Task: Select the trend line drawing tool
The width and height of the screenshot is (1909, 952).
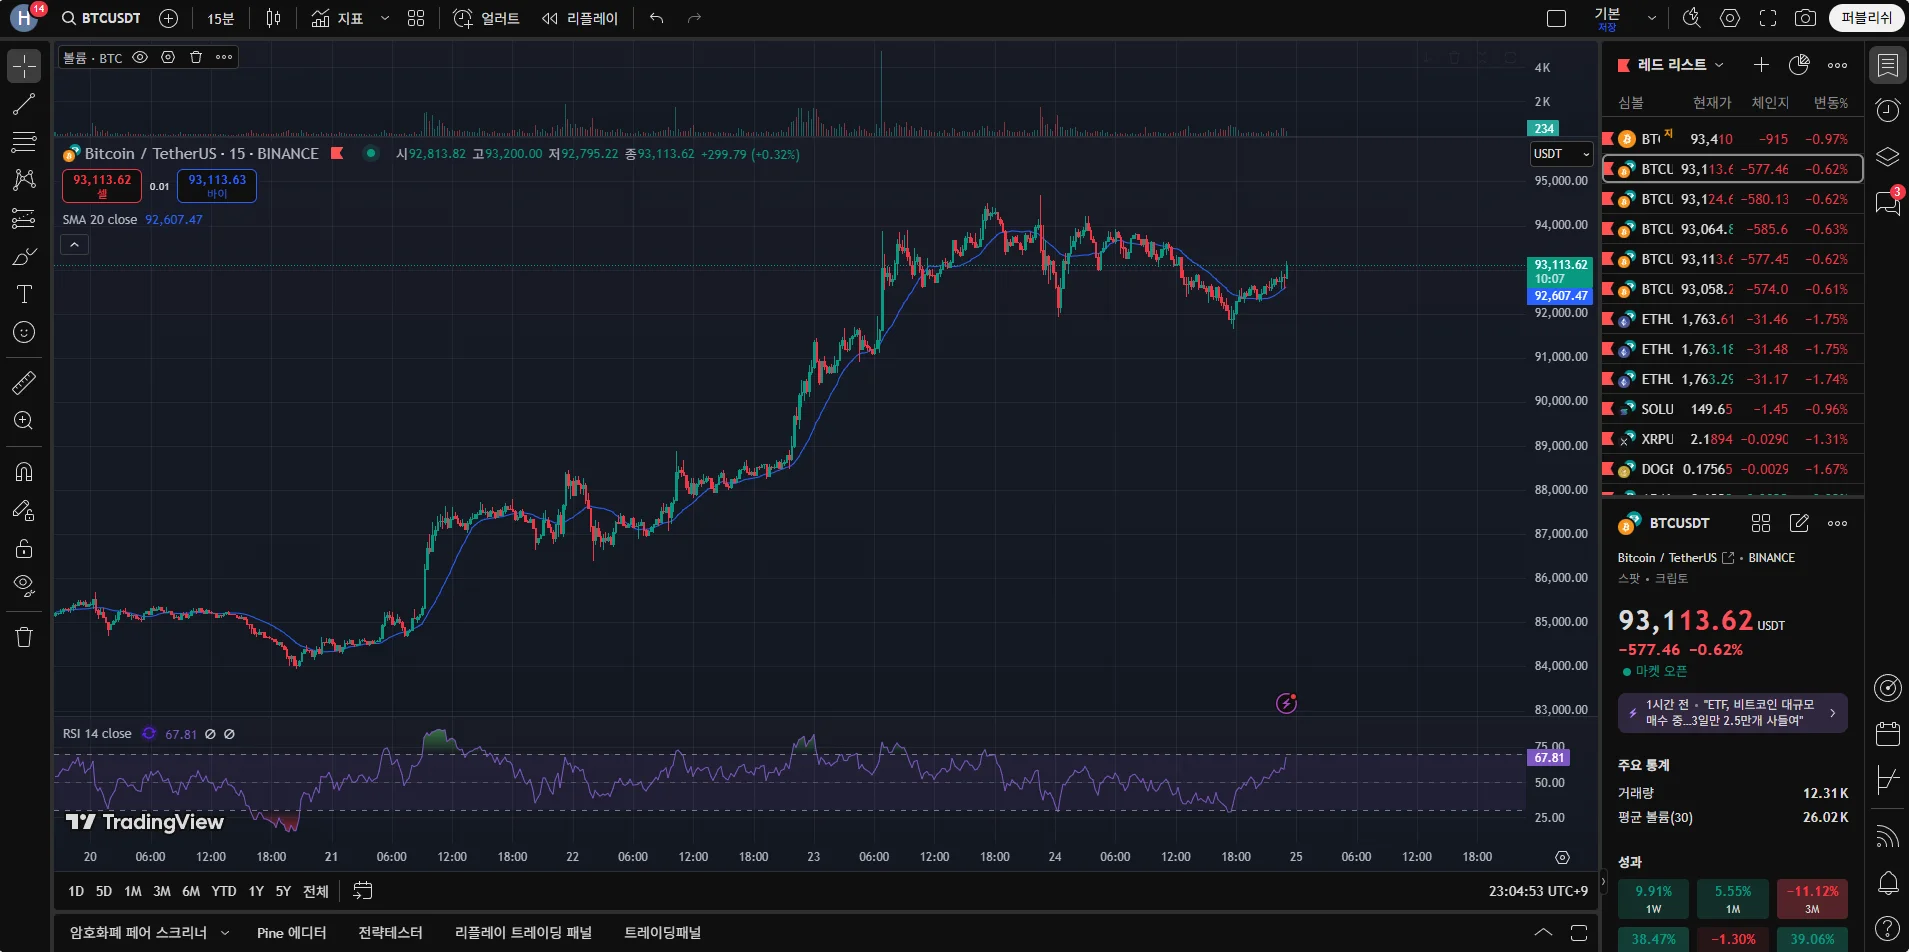Action: click(x=24, y=104)
